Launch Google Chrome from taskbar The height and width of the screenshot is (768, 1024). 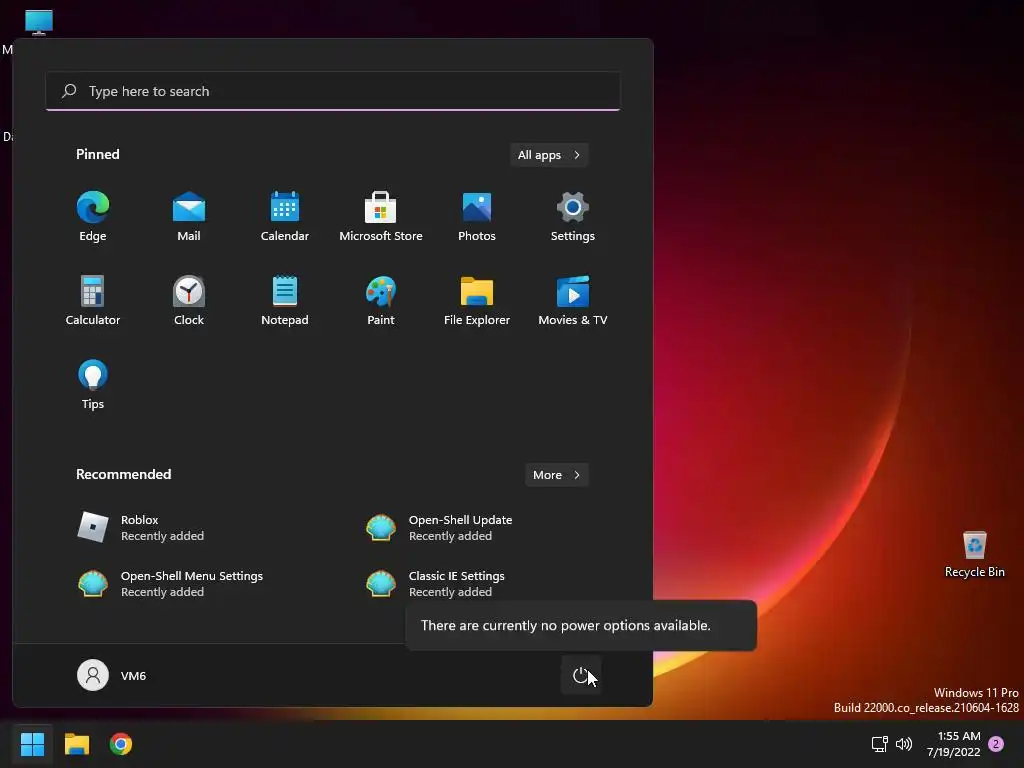point(121,744)
